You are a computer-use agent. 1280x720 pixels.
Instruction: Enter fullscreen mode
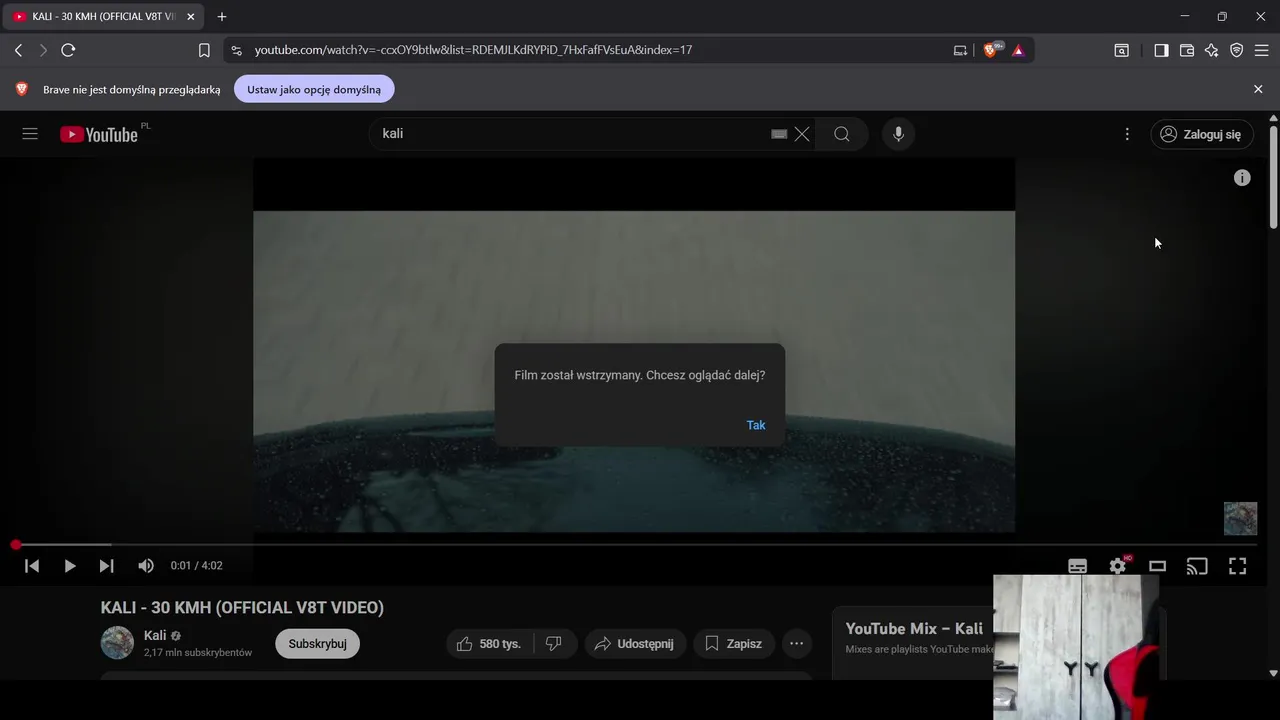[1237, 566]
